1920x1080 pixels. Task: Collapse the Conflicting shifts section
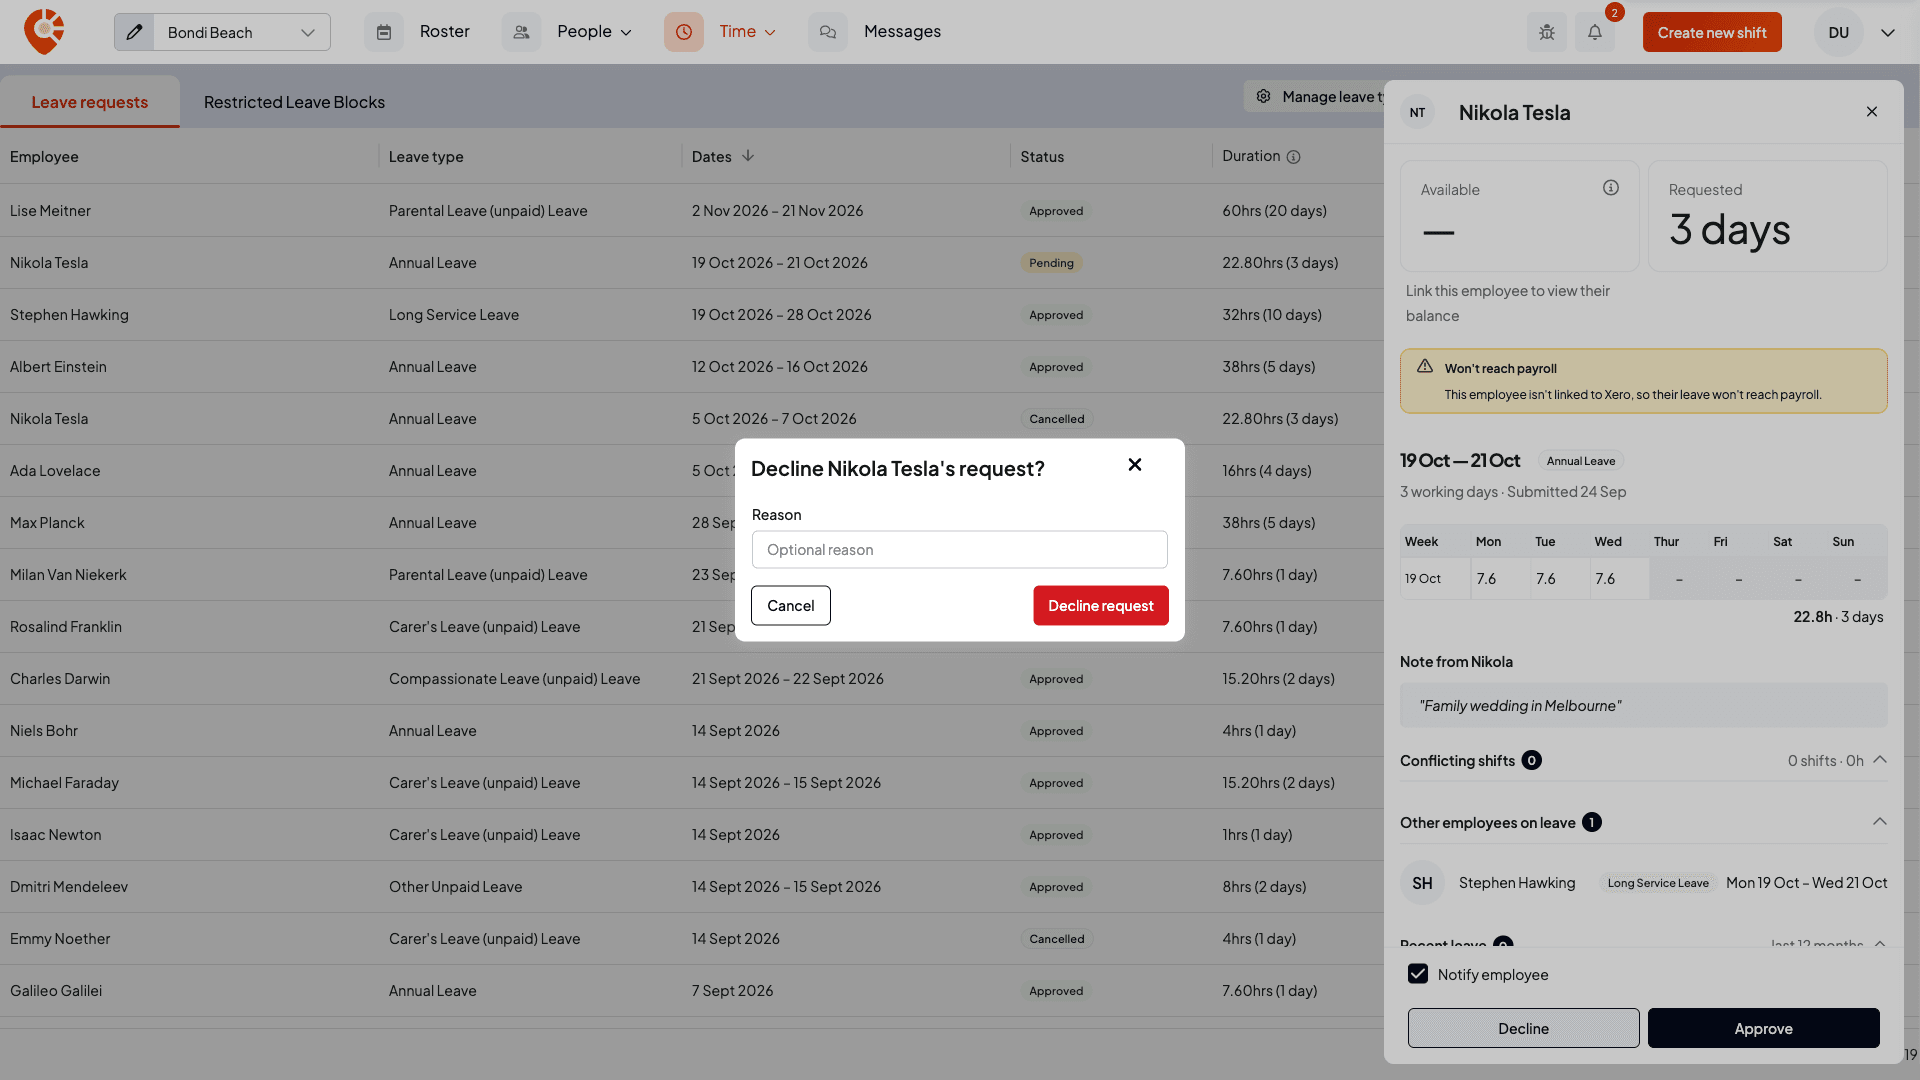tap(1880, 760)
